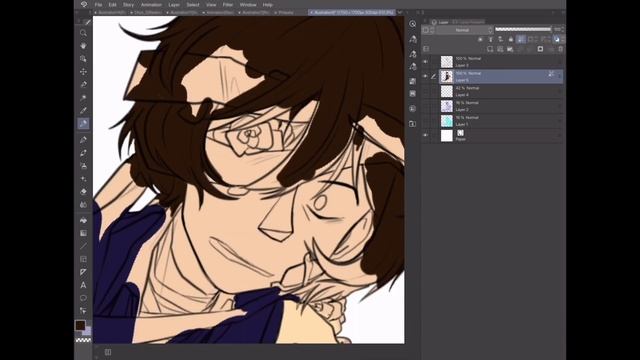640x360 pixels.
Task: Open the Story menu
Action: tap(128, 5)
